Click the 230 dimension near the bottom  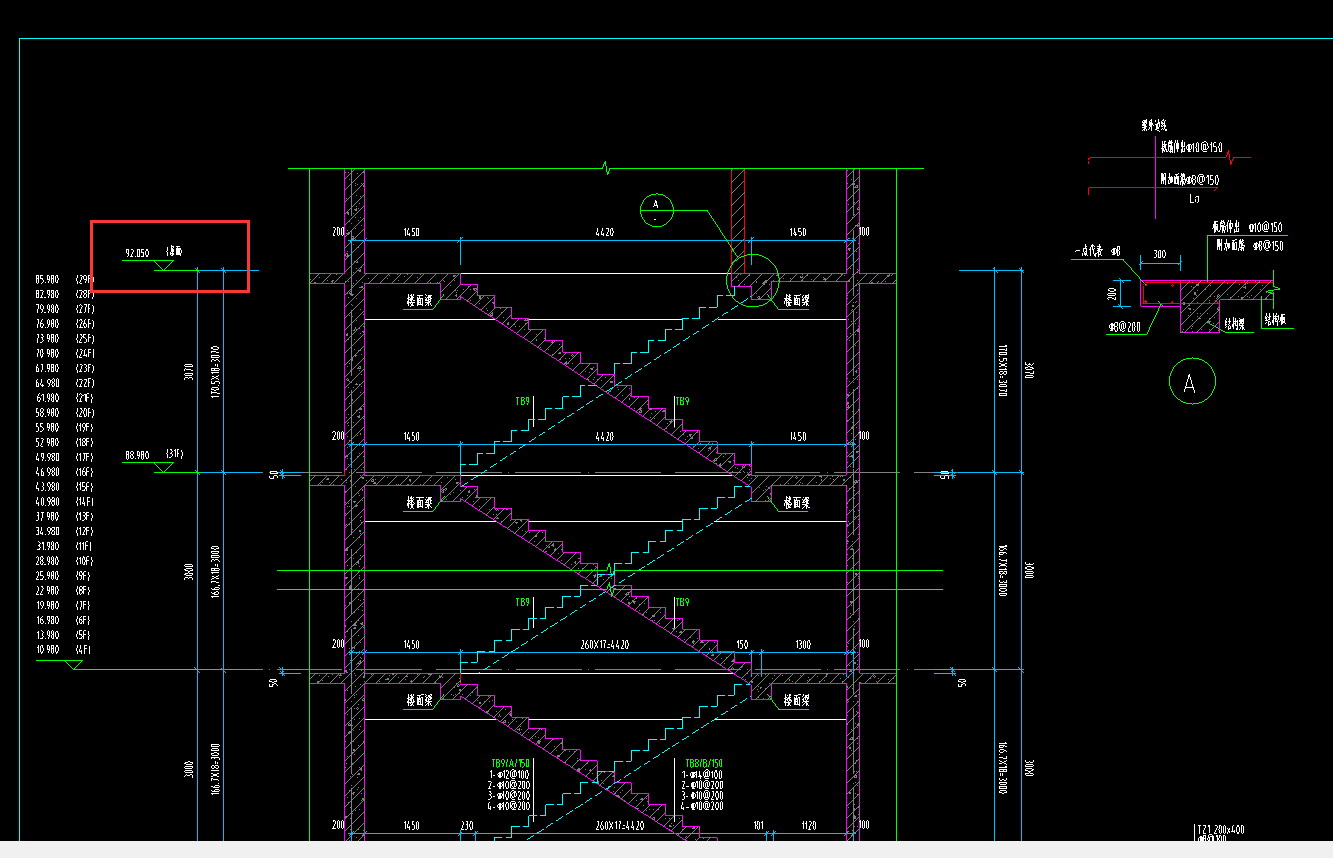coord(466,826)
